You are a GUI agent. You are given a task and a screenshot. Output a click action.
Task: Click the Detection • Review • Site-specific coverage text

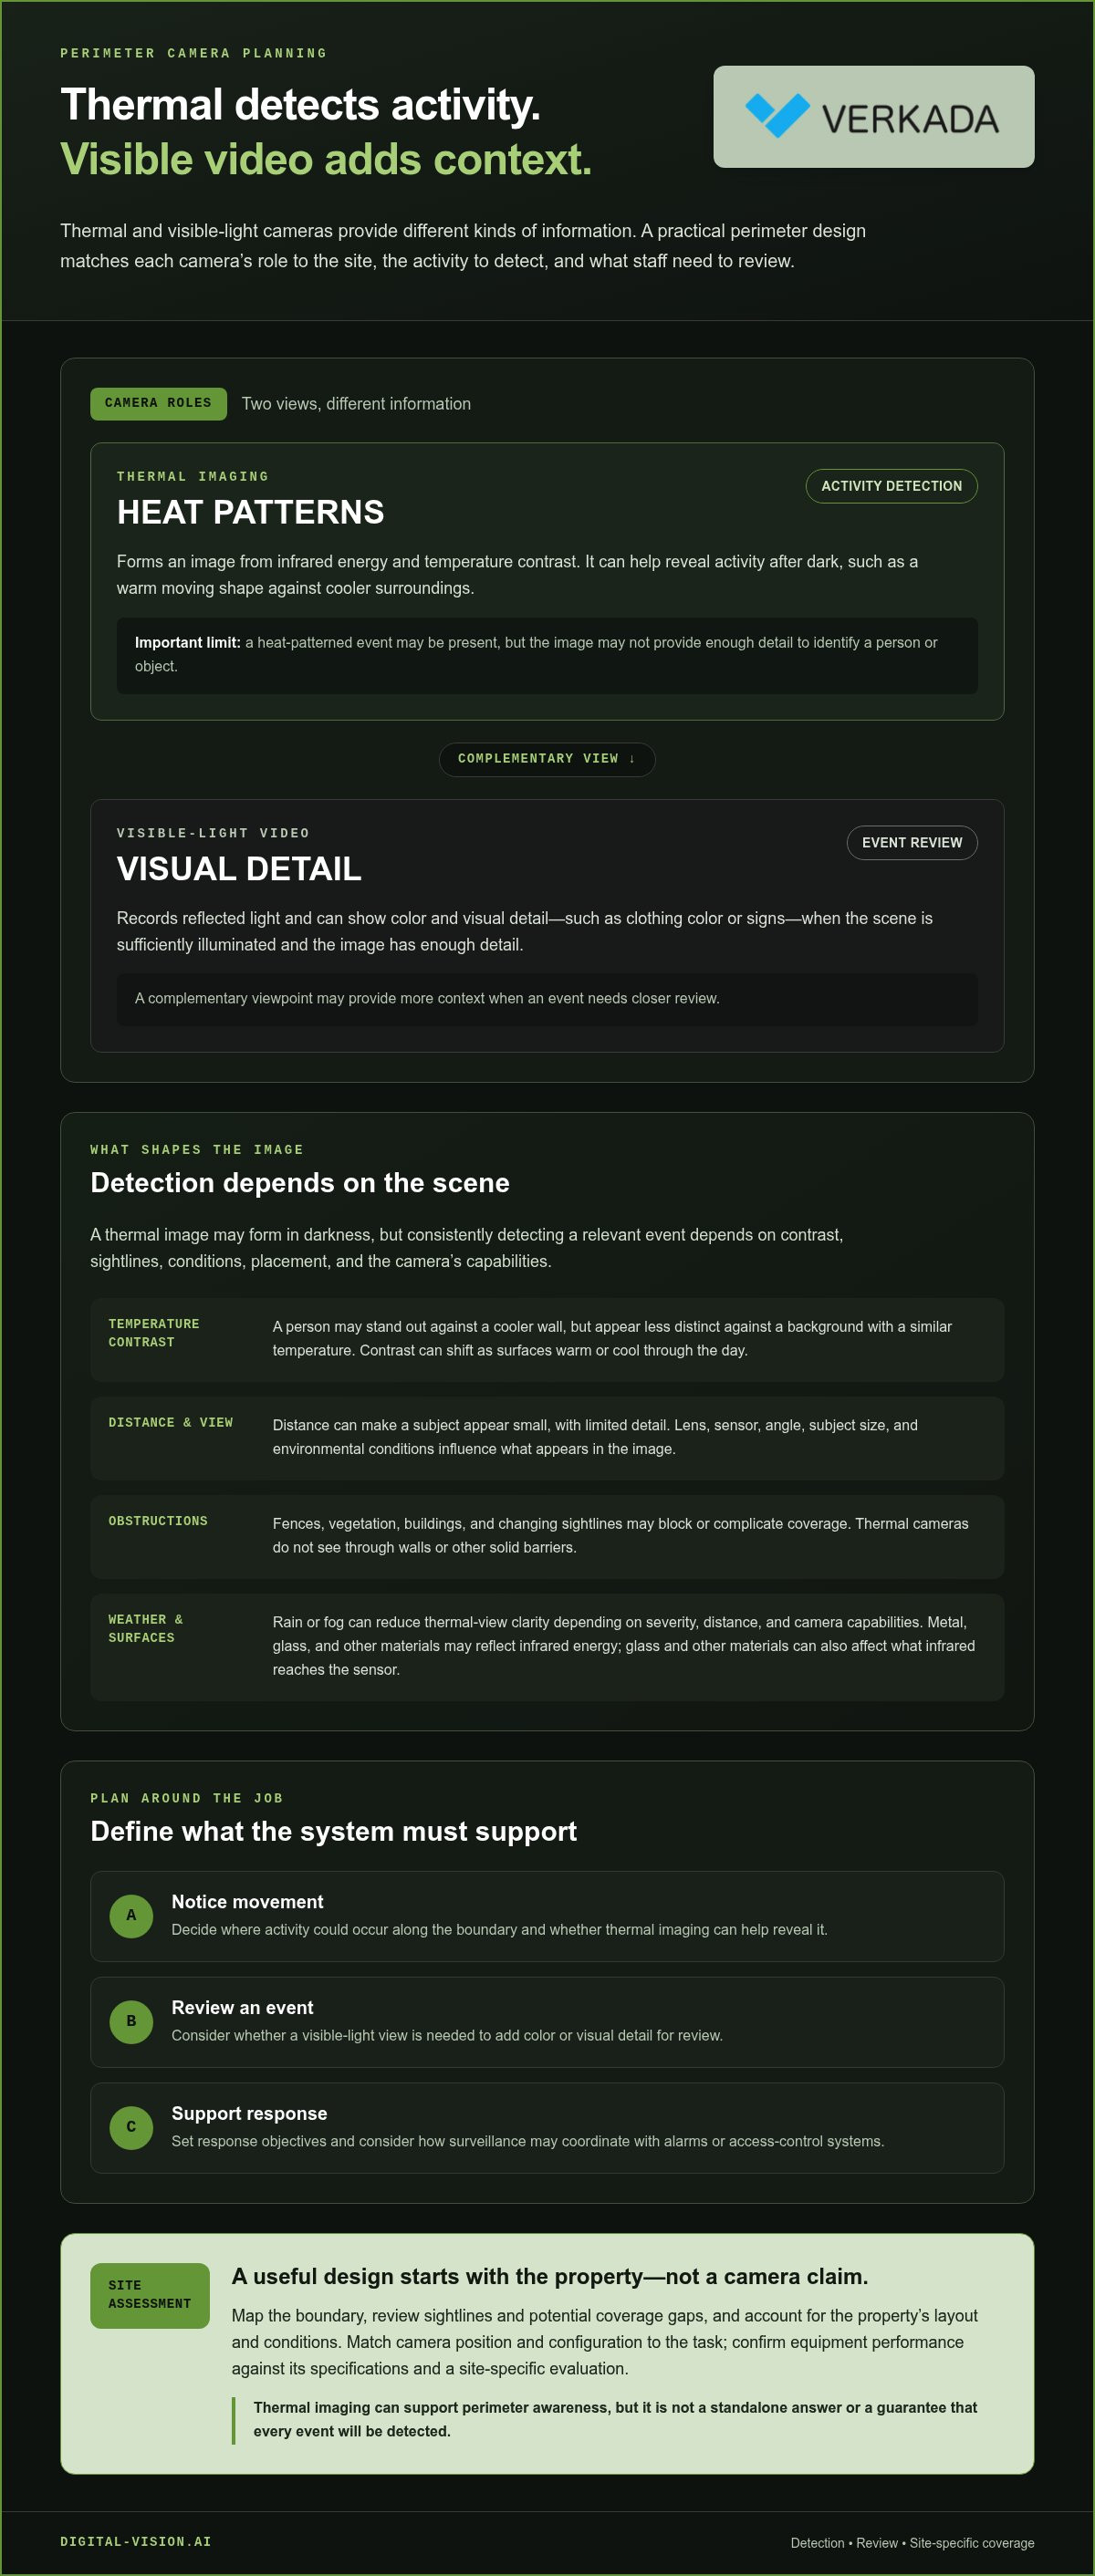[912, 2543]
